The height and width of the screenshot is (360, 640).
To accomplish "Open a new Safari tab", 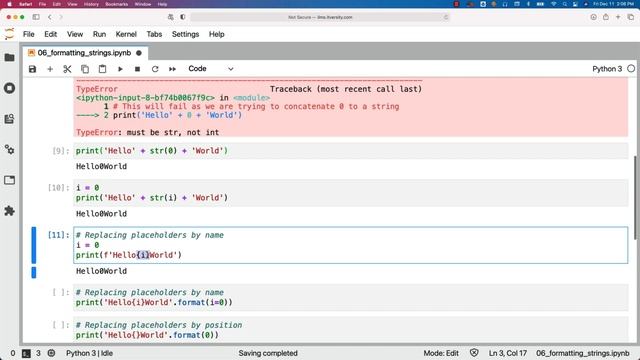I will [x=618, y=17].
